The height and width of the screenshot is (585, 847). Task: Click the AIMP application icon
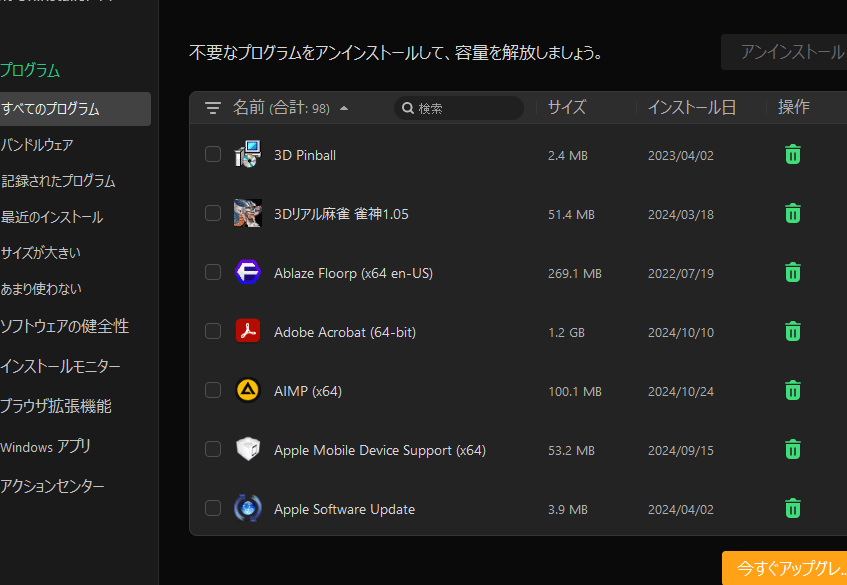pyautogui.click(x=248, y=390)
